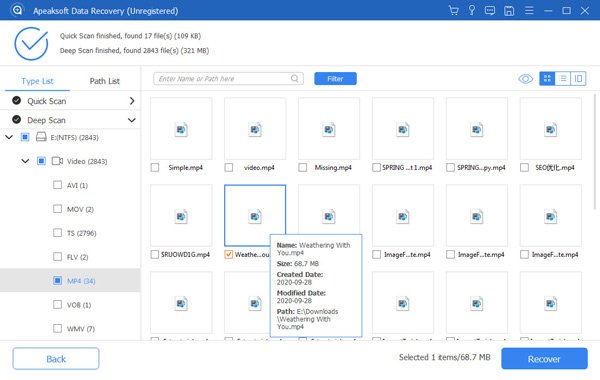Click the Selected 1 items/68.7 MB status text
The height and width of the screenshot is (380, 600).
pos(444,357)
